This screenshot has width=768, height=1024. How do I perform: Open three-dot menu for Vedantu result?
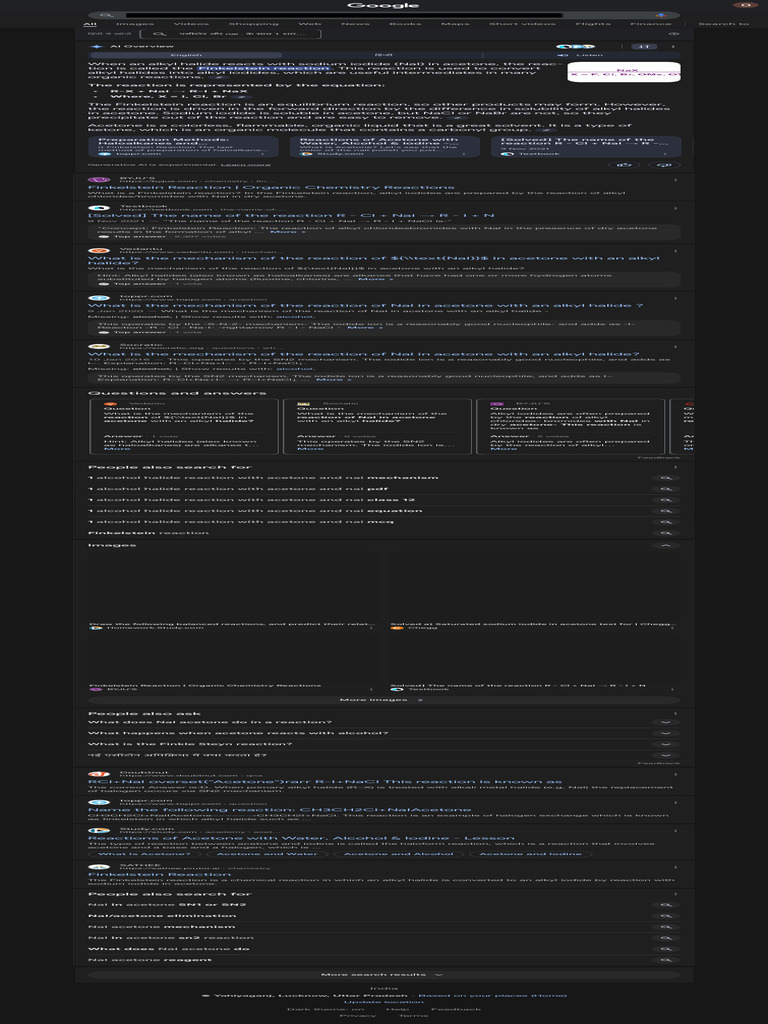[x=675, y=251]
